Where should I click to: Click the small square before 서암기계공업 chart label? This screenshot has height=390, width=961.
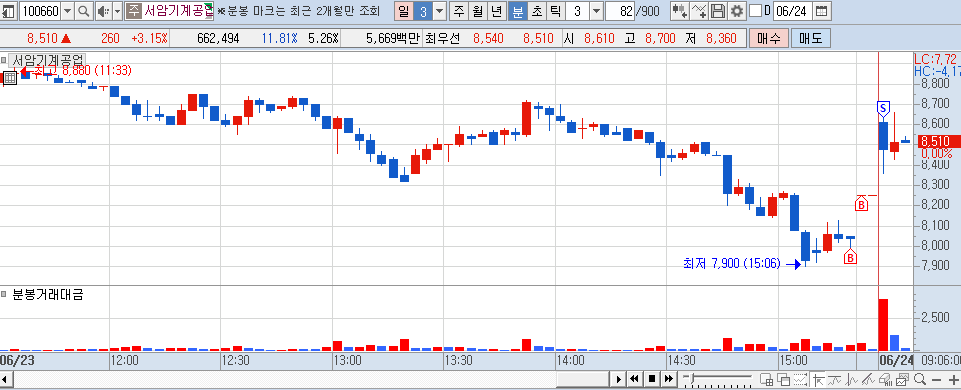pyautogui.click(x=4, y=60)
